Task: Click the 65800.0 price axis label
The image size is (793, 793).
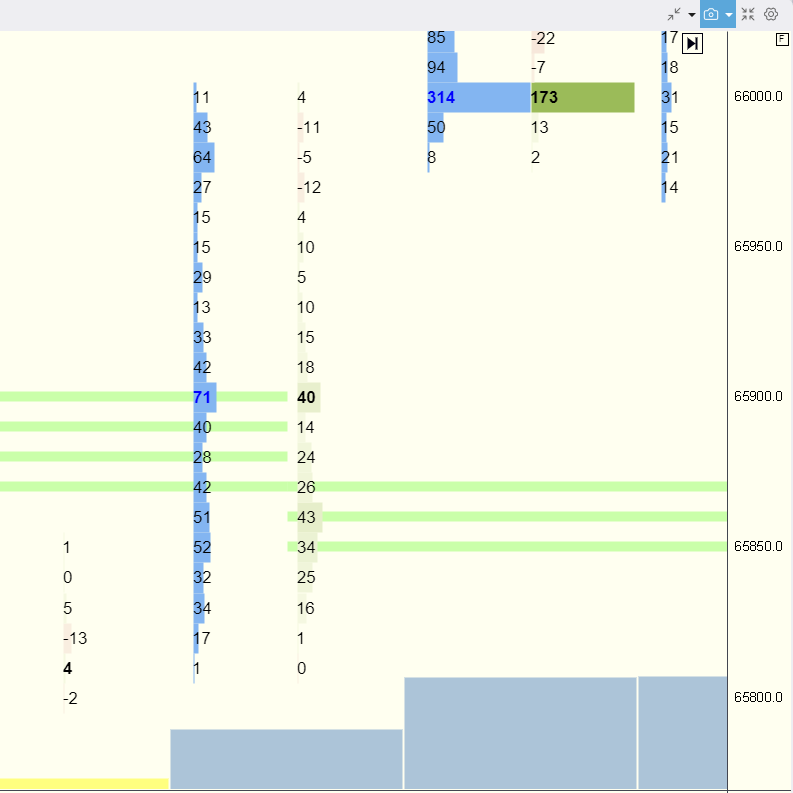Action: (758, 697)
